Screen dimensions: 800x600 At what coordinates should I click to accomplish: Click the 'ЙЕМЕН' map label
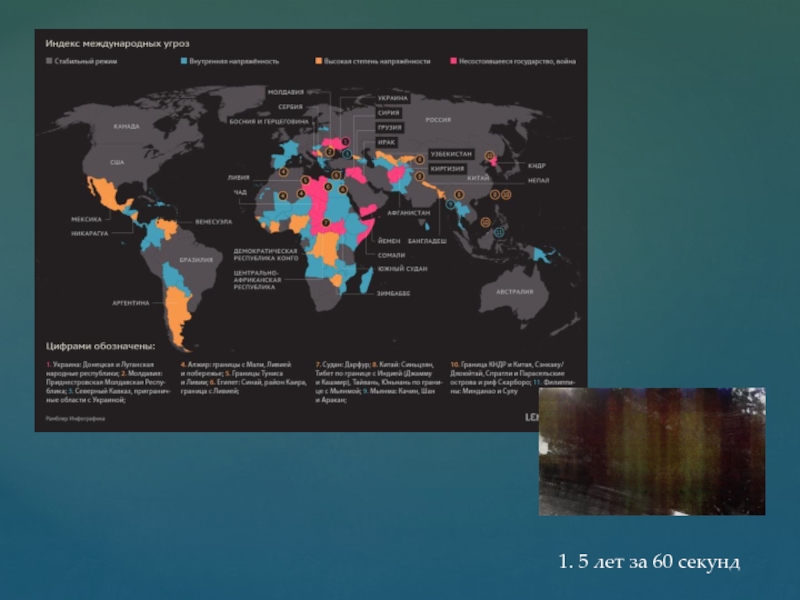point(389,241)
